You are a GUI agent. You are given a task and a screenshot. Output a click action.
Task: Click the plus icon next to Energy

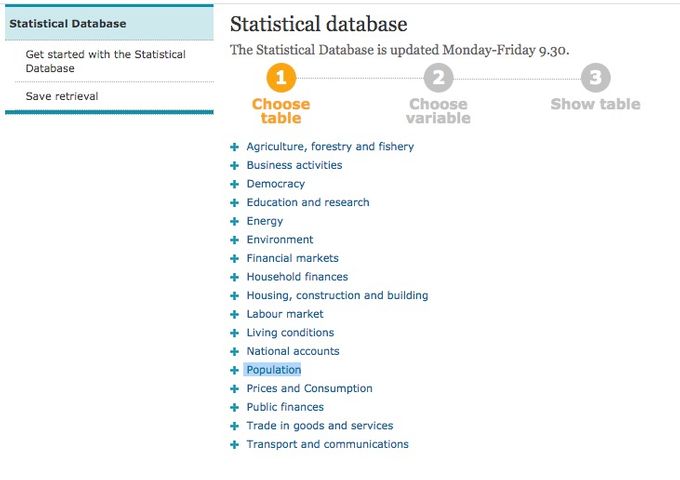234,222
